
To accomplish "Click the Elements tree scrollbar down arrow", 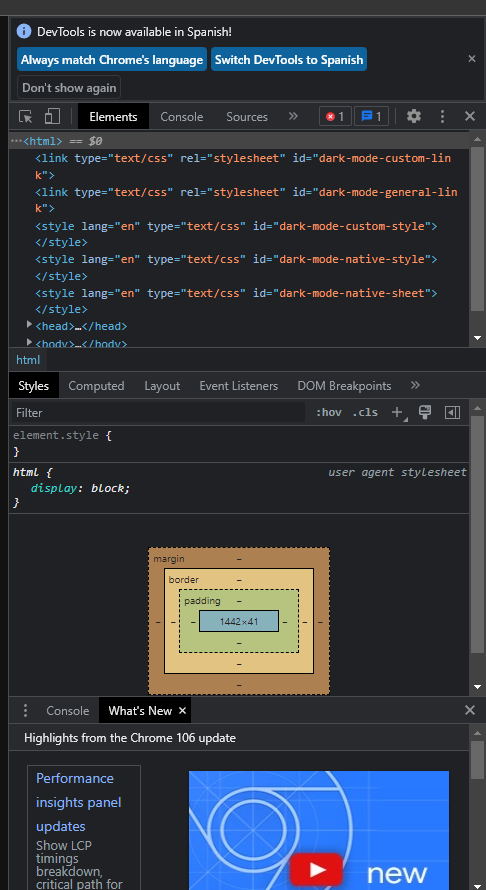I will tap(477, 338).
